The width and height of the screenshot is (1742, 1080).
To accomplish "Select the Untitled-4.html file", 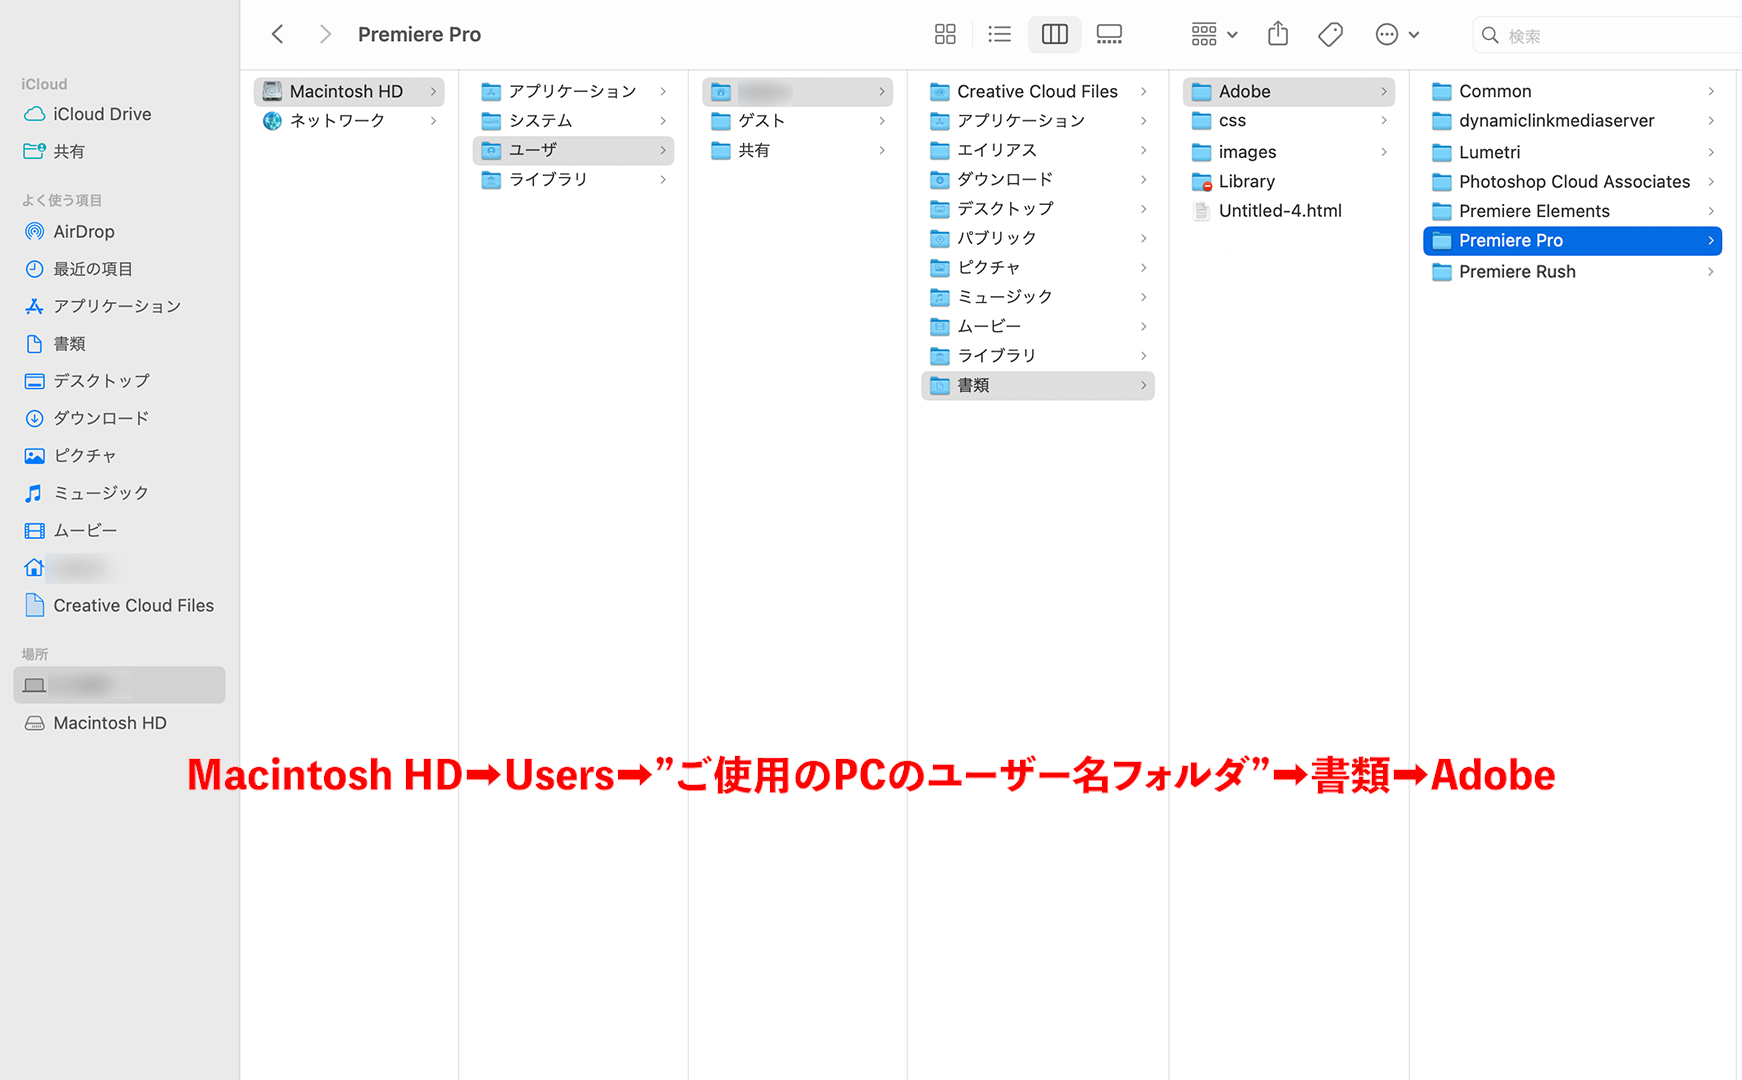I will tap(1280, 210).
